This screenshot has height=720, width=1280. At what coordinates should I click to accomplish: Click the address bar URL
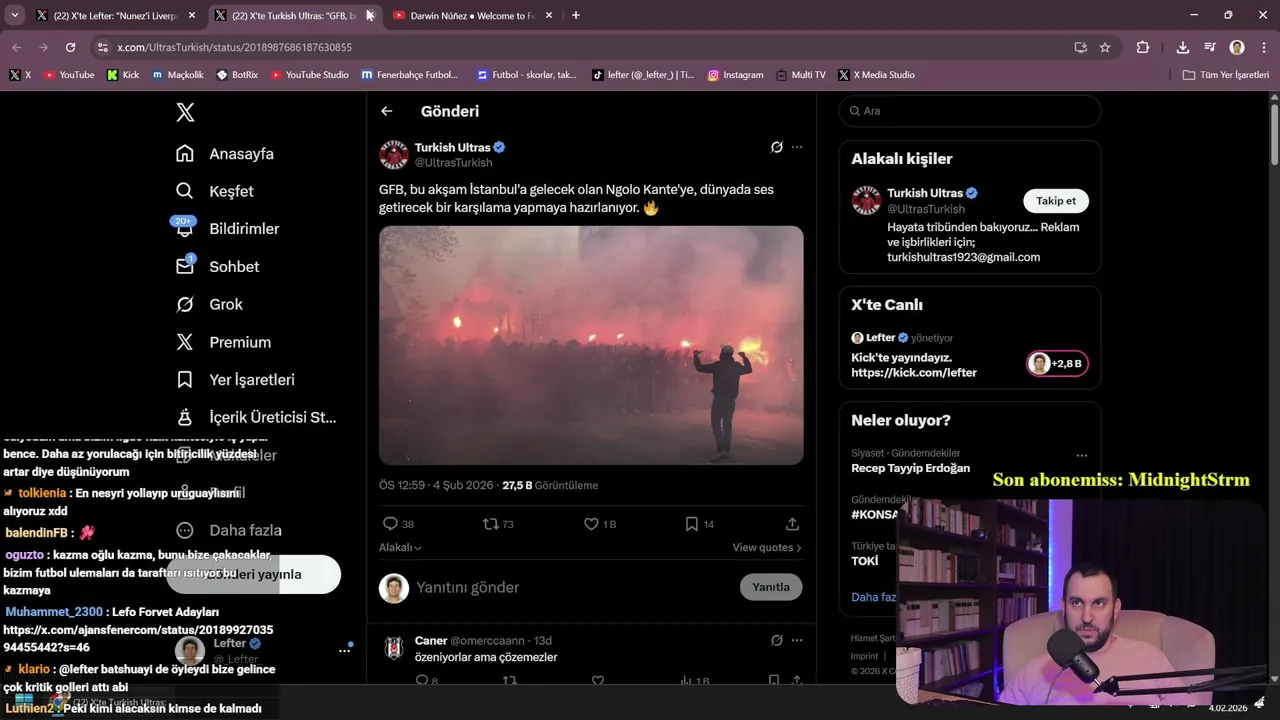pyautogui.click(x=234, y=47)
